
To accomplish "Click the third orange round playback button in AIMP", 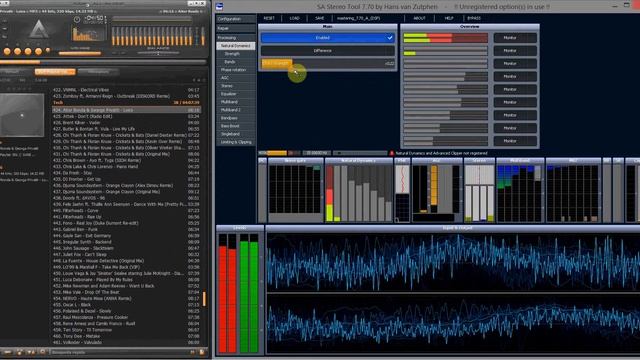I will [x=28, y=51].
